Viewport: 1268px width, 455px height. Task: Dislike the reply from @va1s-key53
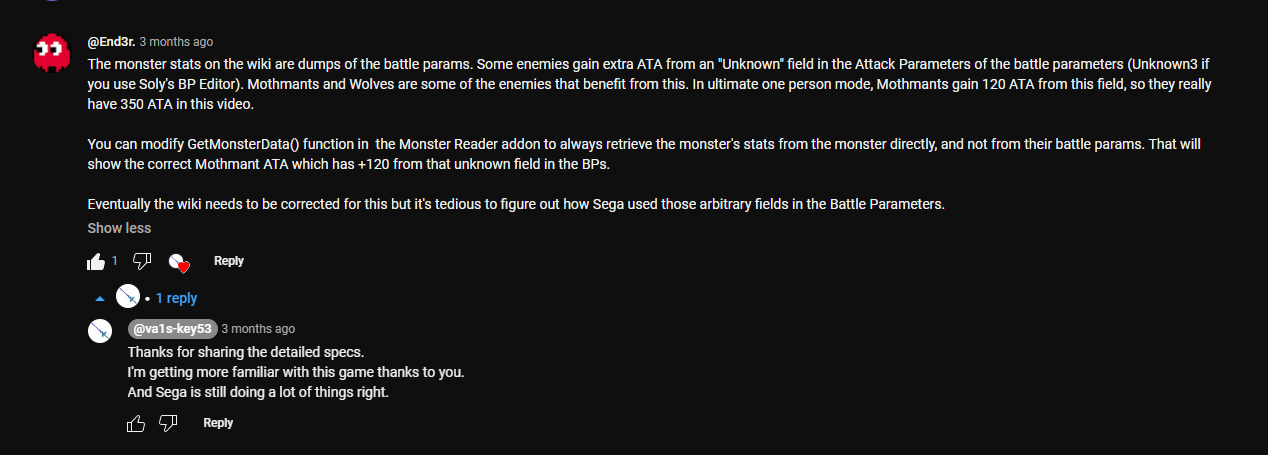(168, 423)
